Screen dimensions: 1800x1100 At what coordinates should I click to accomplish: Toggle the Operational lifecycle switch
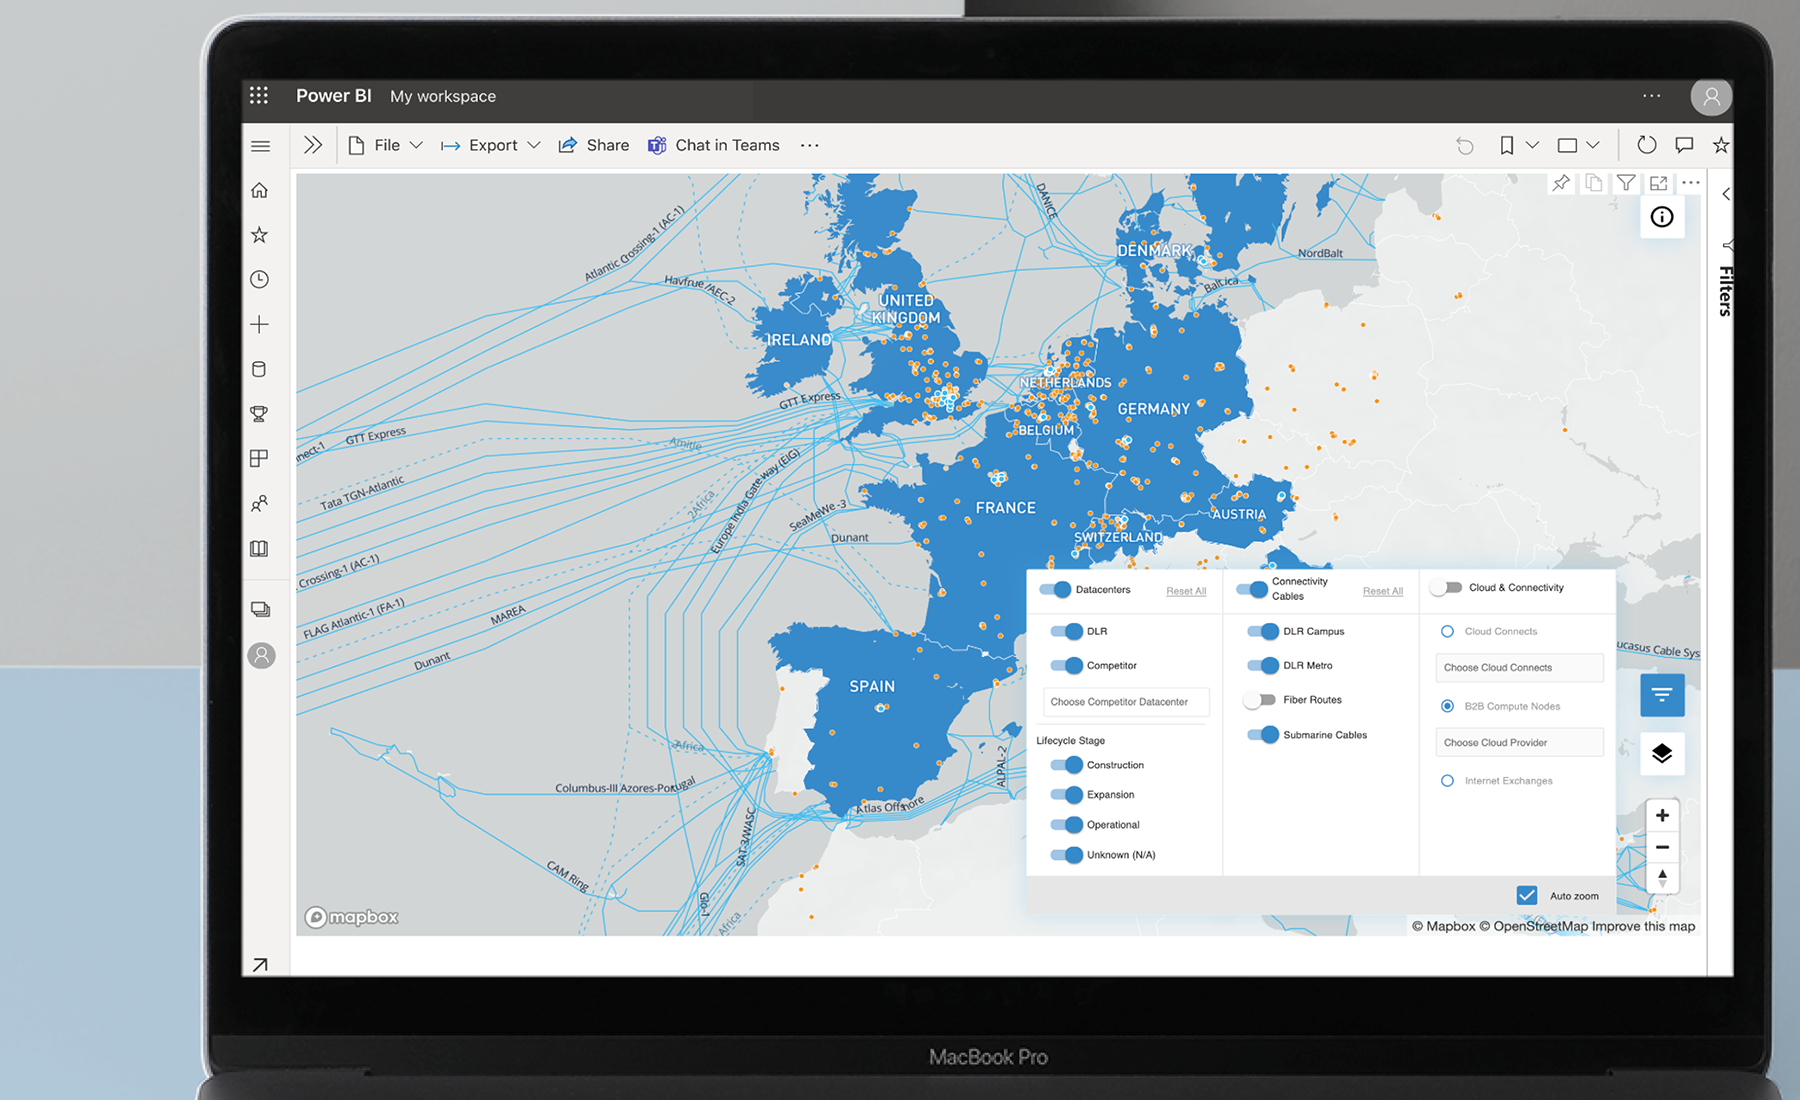1067,825
